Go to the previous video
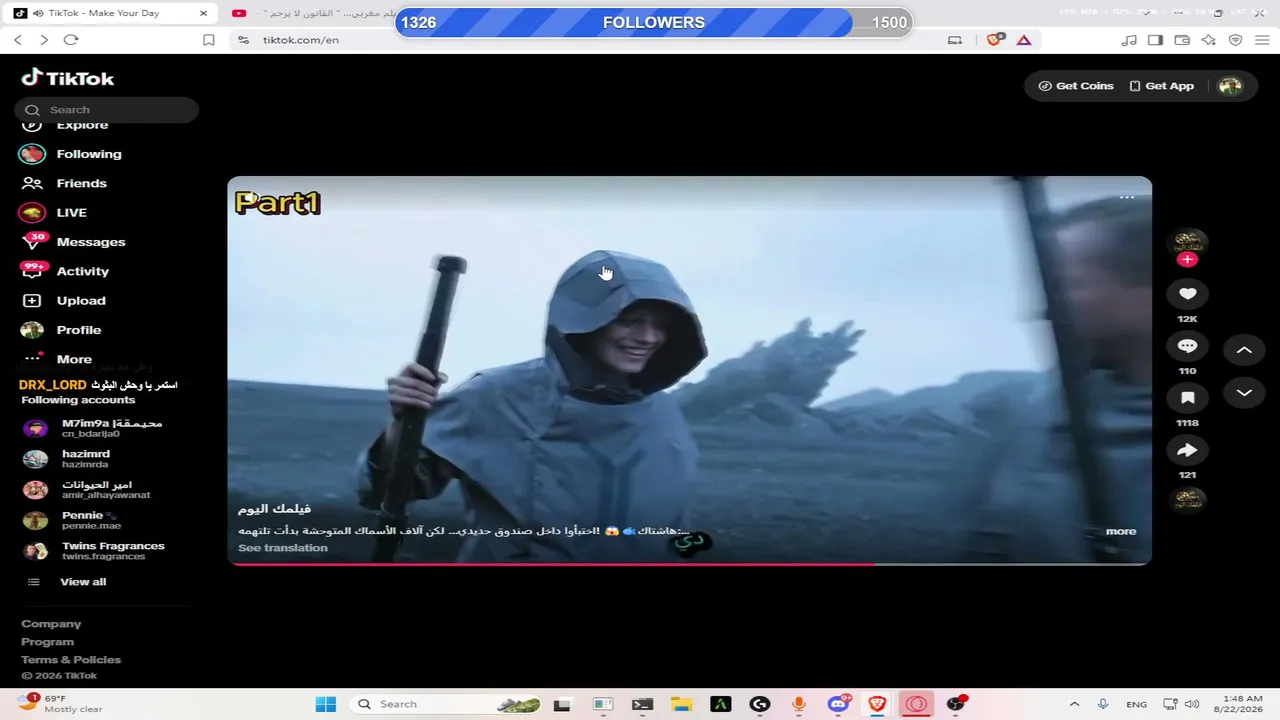1280x720 pixels. tap(1244, 350)
